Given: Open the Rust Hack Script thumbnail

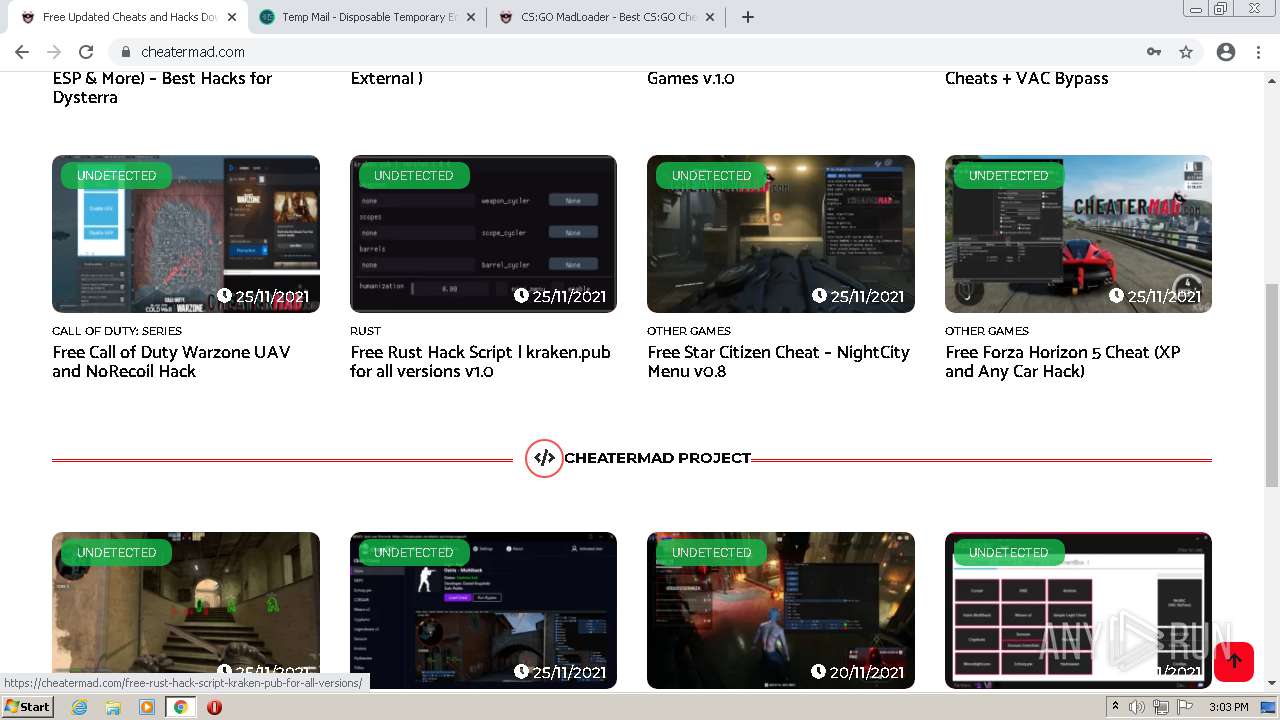Looking at the screenshot, I should coord(483,234).
